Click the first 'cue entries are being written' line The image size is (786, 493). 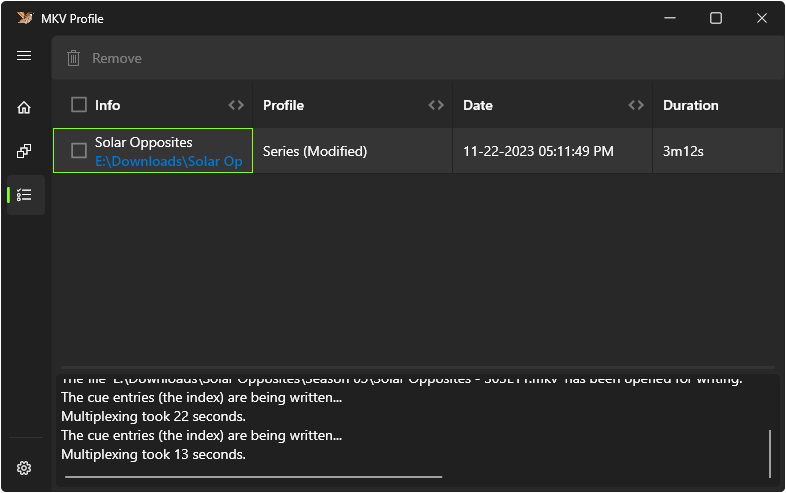[202, 398]
